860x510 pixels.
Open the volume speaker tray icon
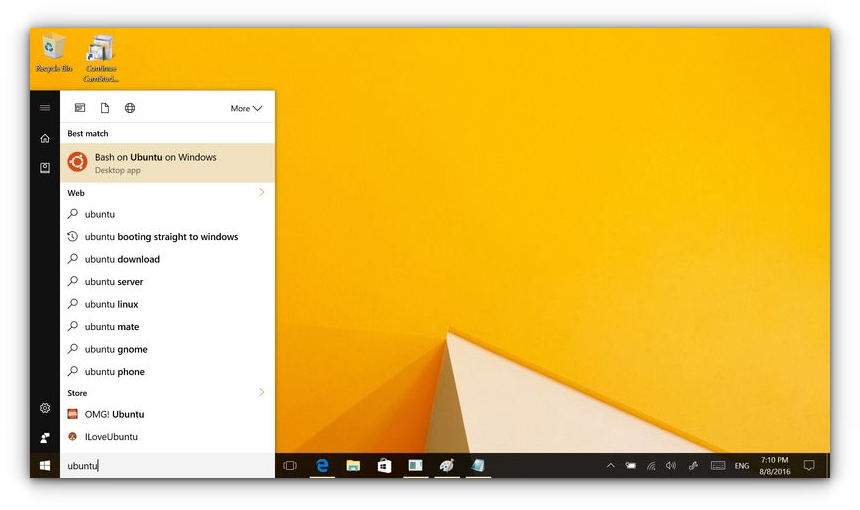pos(671,466)
